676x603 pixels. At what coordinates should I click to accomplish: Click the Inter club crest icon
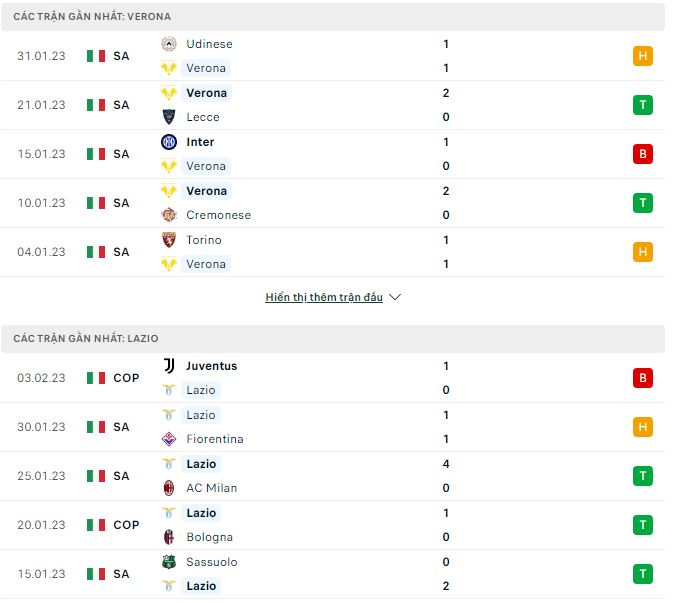(x=169, y=142)
